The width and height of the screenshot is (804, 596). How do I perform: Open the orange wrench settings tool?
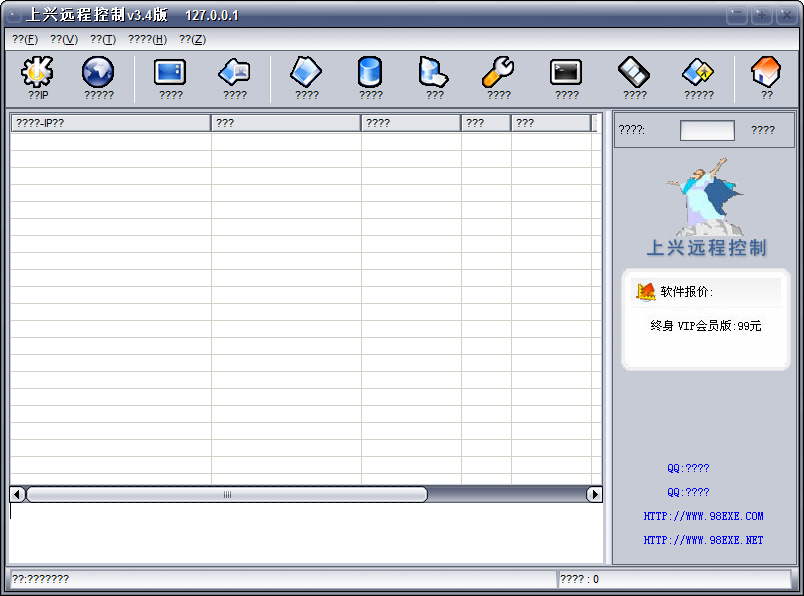click(498, 74)
